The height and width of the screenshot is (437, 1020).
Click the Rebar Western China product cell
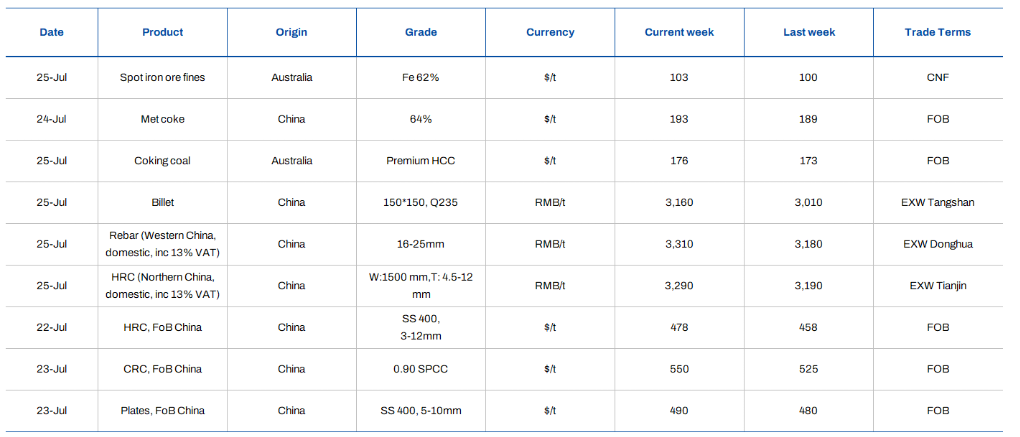(x=163, y=244)
